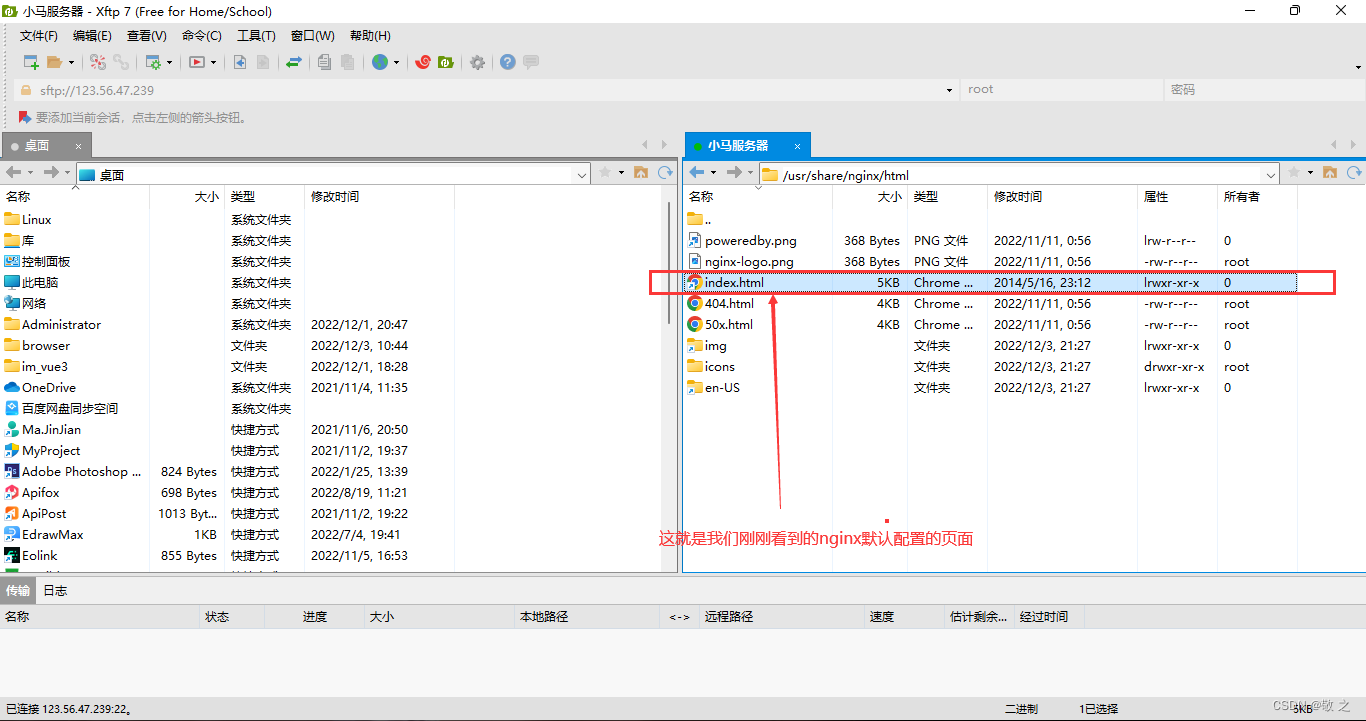Go to parent folder in local pane
Screen dimensions: 1366x721
pyautogui.click(x=641, y=173)
